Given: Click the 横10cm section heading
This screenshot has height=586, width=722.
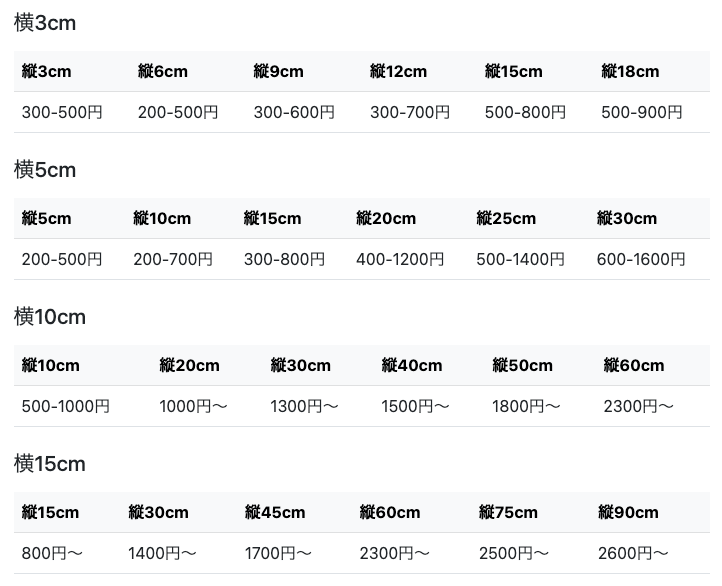Looking at the screenshot, I should (x=50, y=317).
